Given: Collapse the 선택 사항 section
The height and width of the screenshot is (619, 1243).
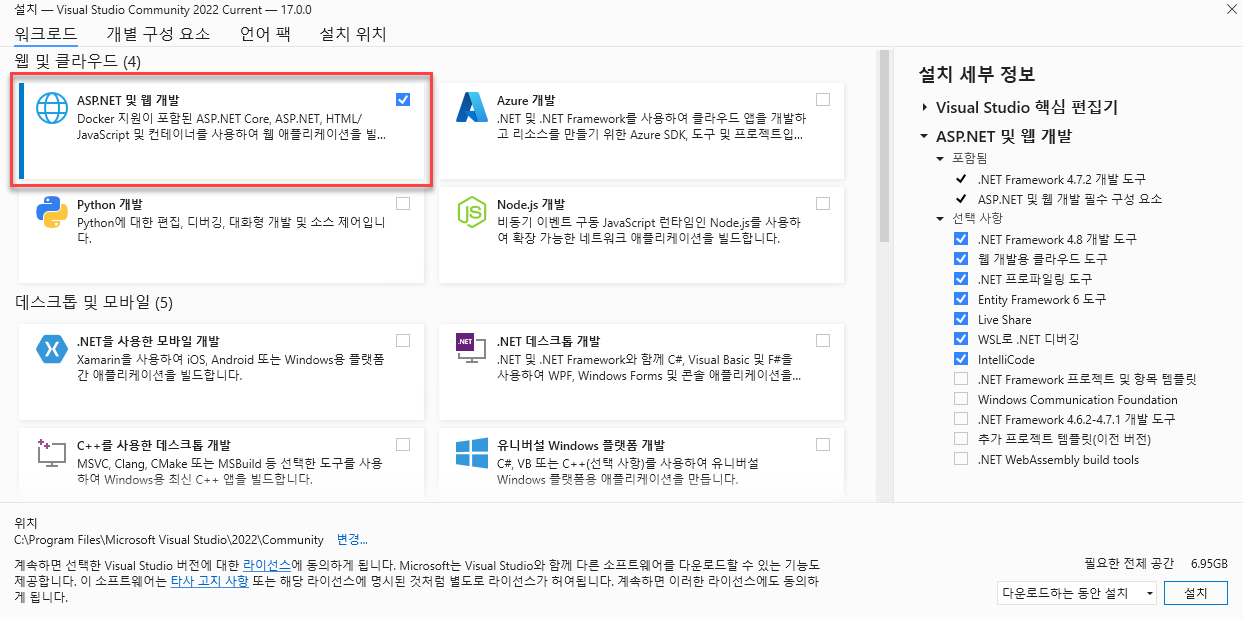Looking at the screenshot, I should tap(942, 218).
